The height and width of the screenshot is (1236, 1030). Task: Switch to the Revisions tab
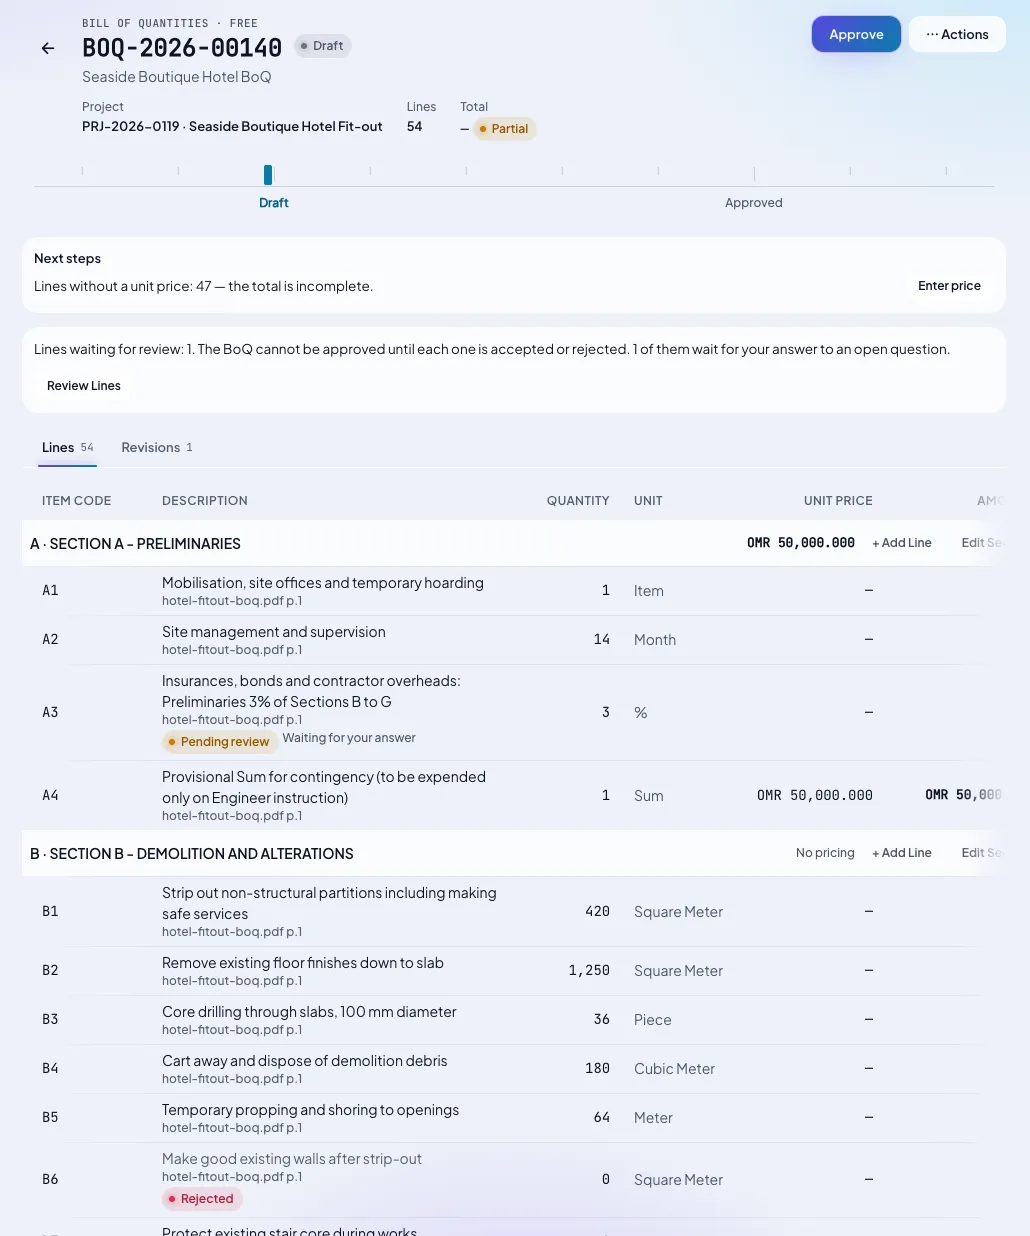coord(157,447)
